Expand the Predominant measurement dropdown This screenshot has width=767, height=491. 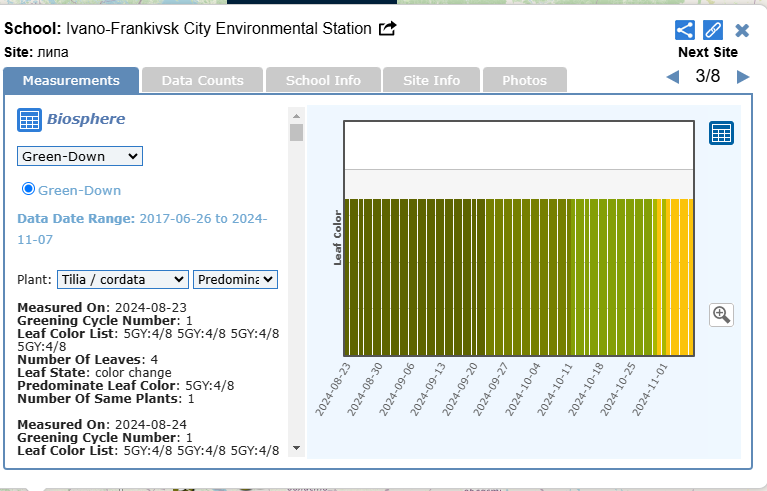(x=235, y=280)
